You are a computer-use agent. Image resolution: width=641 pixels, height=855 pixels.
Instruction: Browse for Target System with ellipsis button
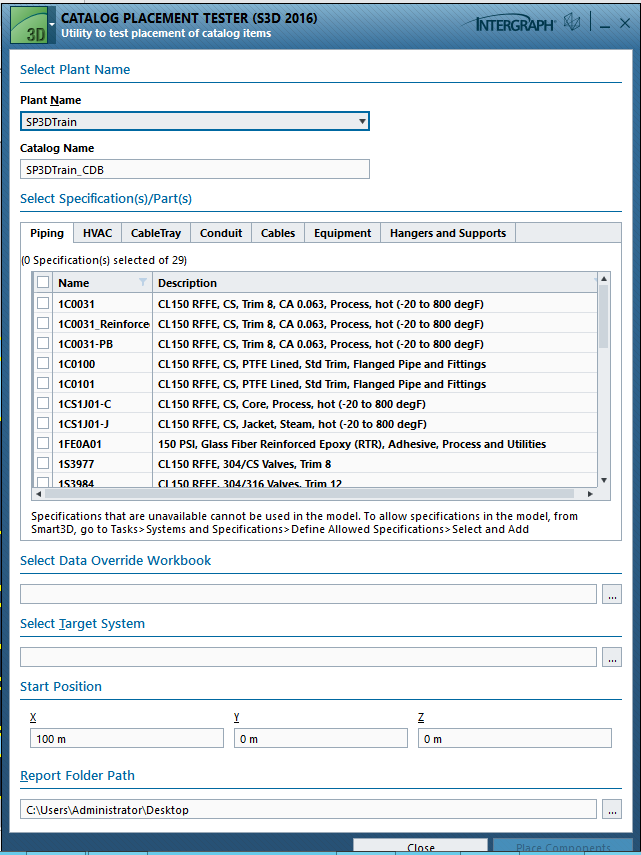point(612,657)
